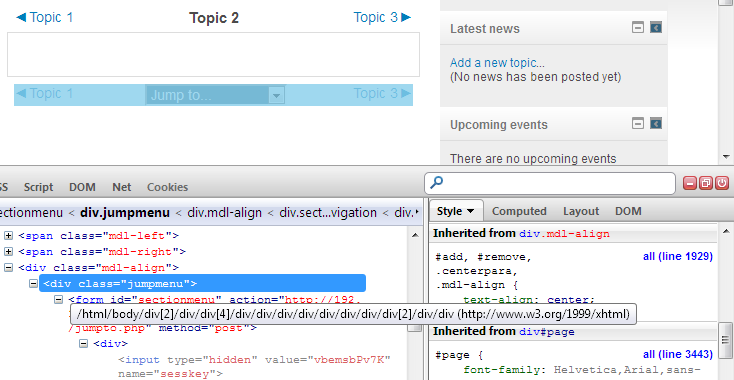Screen dimensions: 734x380
Task: Open Firebug in new window
Action: pos(706,183)
